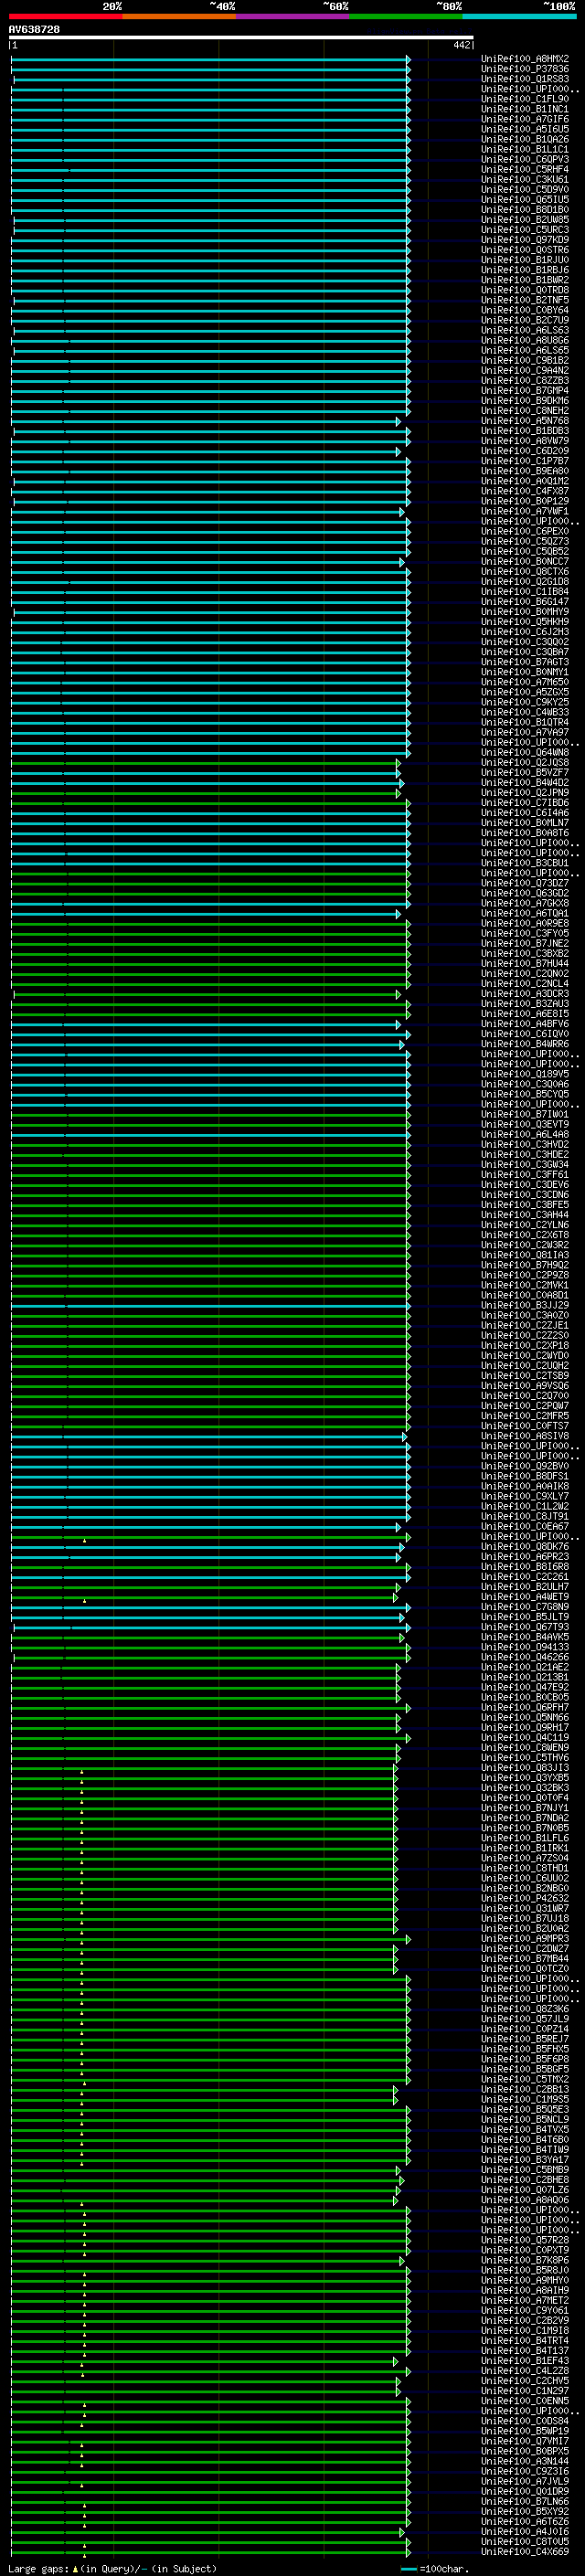Select hit label UniRef100_B8D1B0
Screen dimensions: 585x2576
tap(525, 210)
